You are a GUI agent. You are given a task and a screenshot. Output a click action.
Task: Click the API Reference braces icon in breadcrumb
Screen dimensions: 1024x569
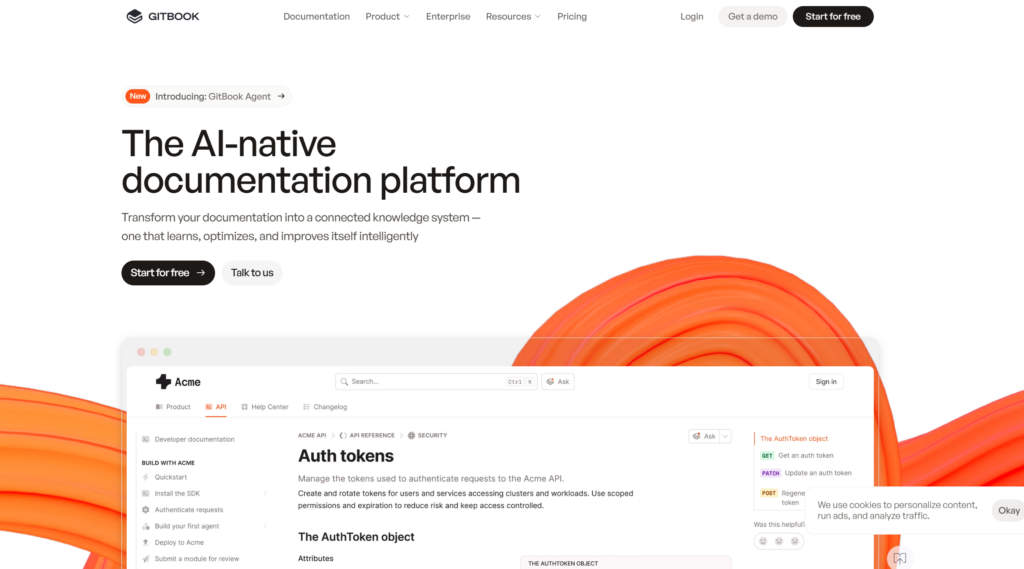(x=343, y=436)
